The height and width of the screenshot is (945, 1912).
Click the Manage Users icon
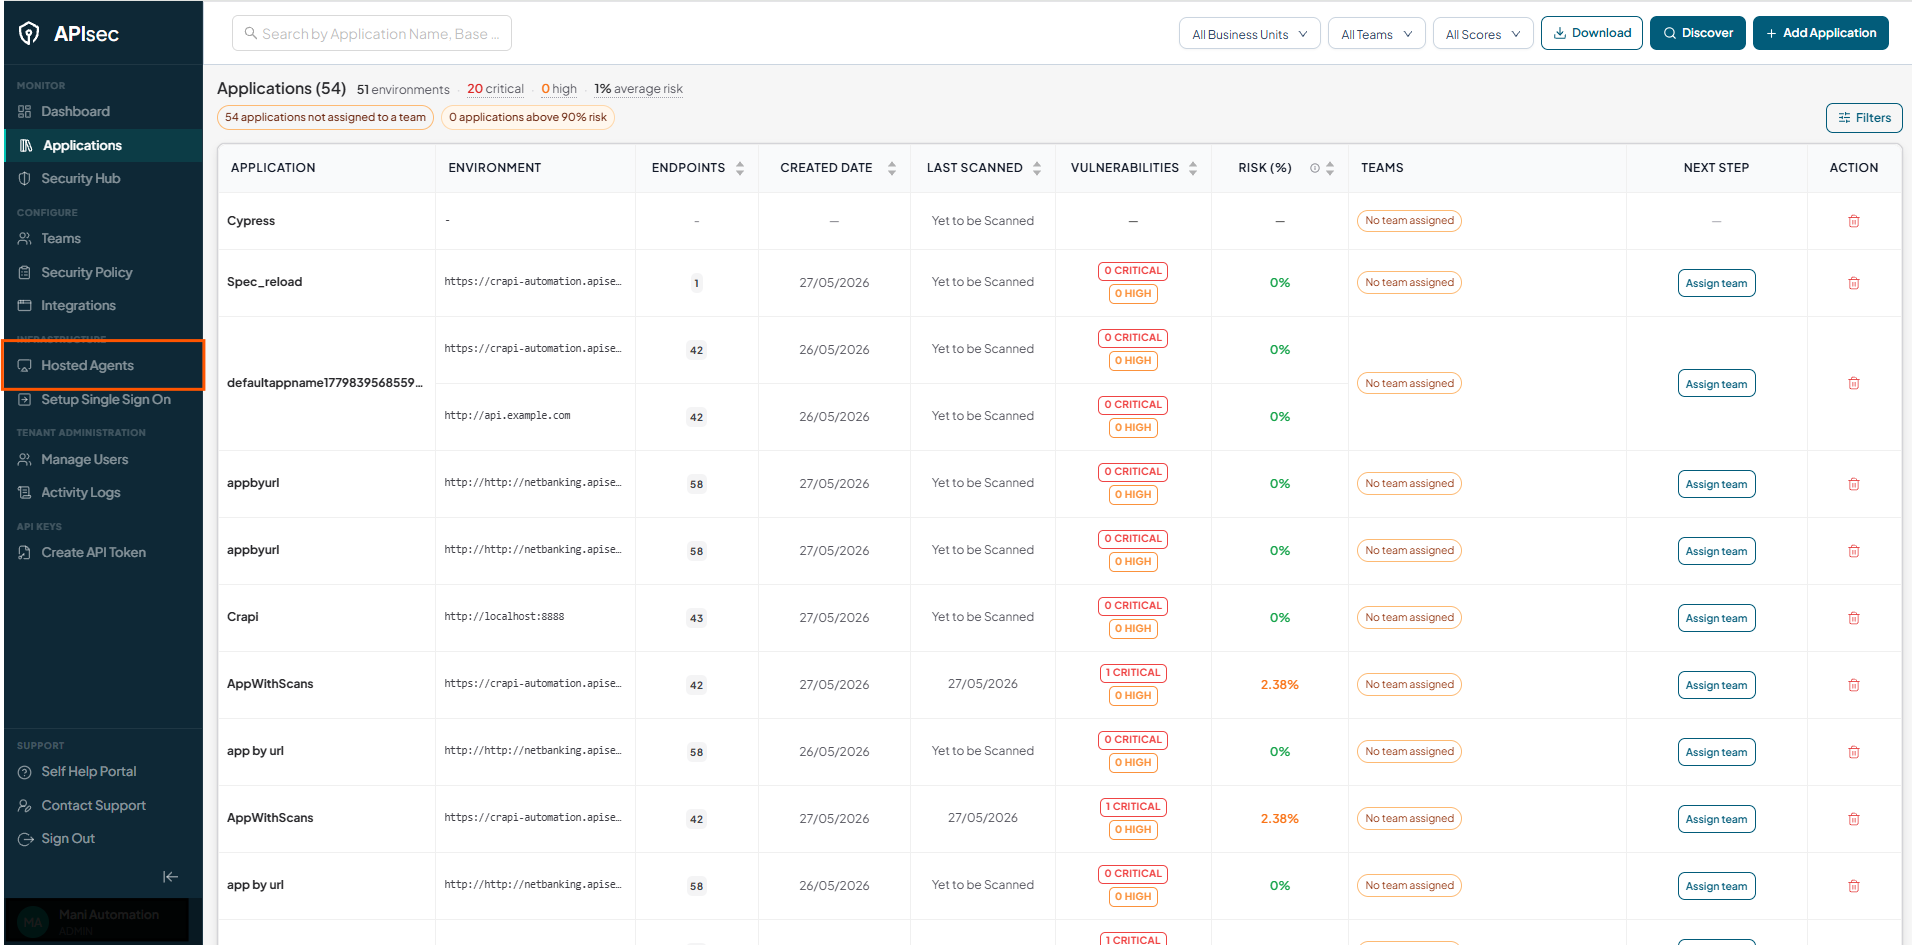(25, 460)
